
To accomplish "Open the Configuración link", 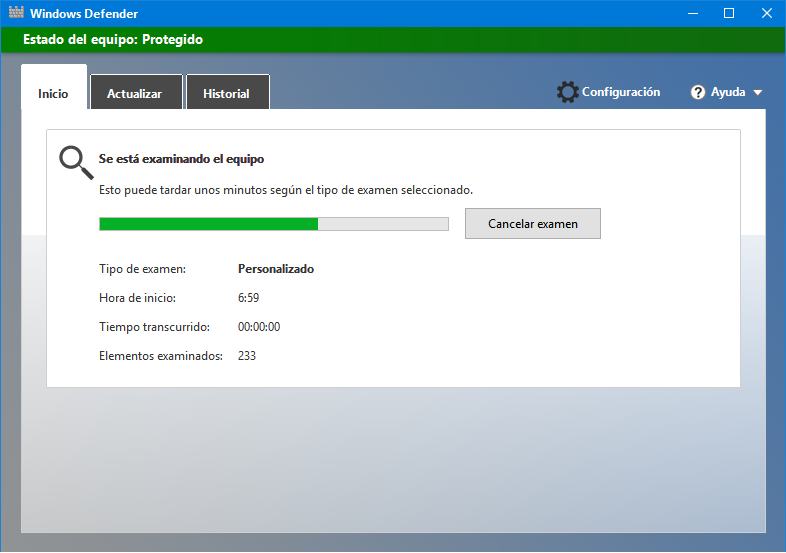I will pos(621,92).
